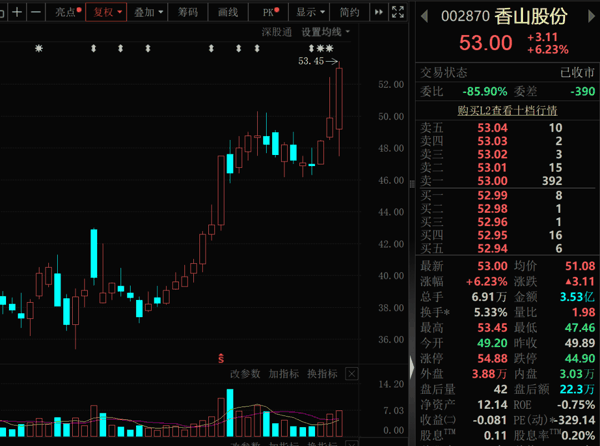Click the ROE value -0.75%
The height and width of the screenshot is (446, 600).
click(x=576, y=405)
